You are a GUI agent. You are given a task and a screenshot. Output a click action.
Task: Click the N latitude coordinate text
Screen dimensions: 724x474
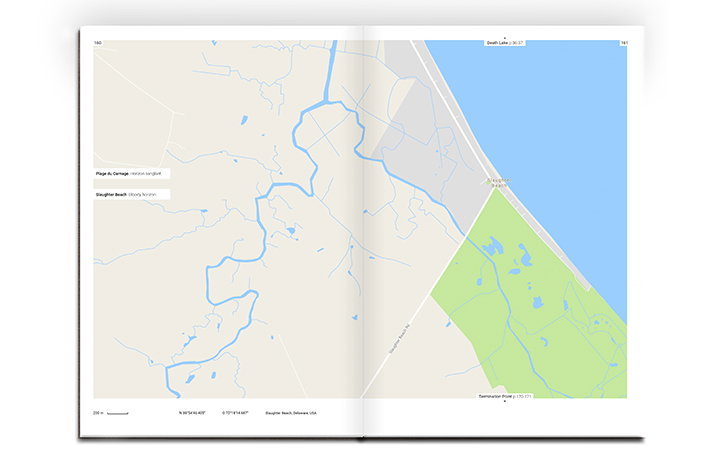[192, 413]
